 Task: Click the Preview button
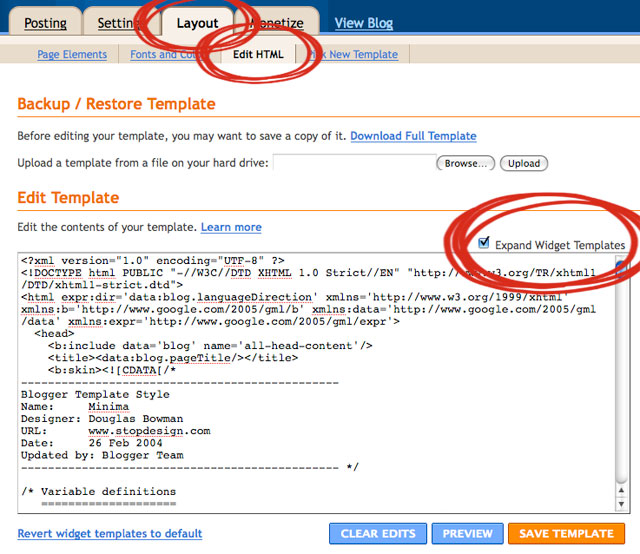[467, 534]
